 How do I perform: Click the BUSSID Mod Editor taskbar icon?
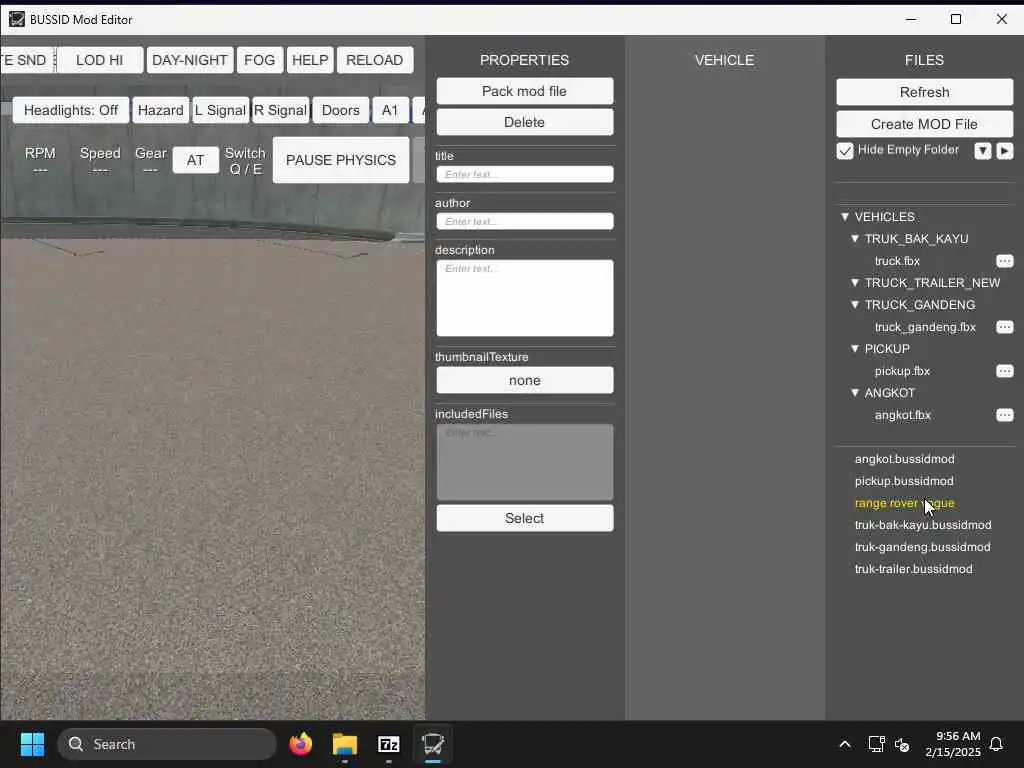[432, 744]
